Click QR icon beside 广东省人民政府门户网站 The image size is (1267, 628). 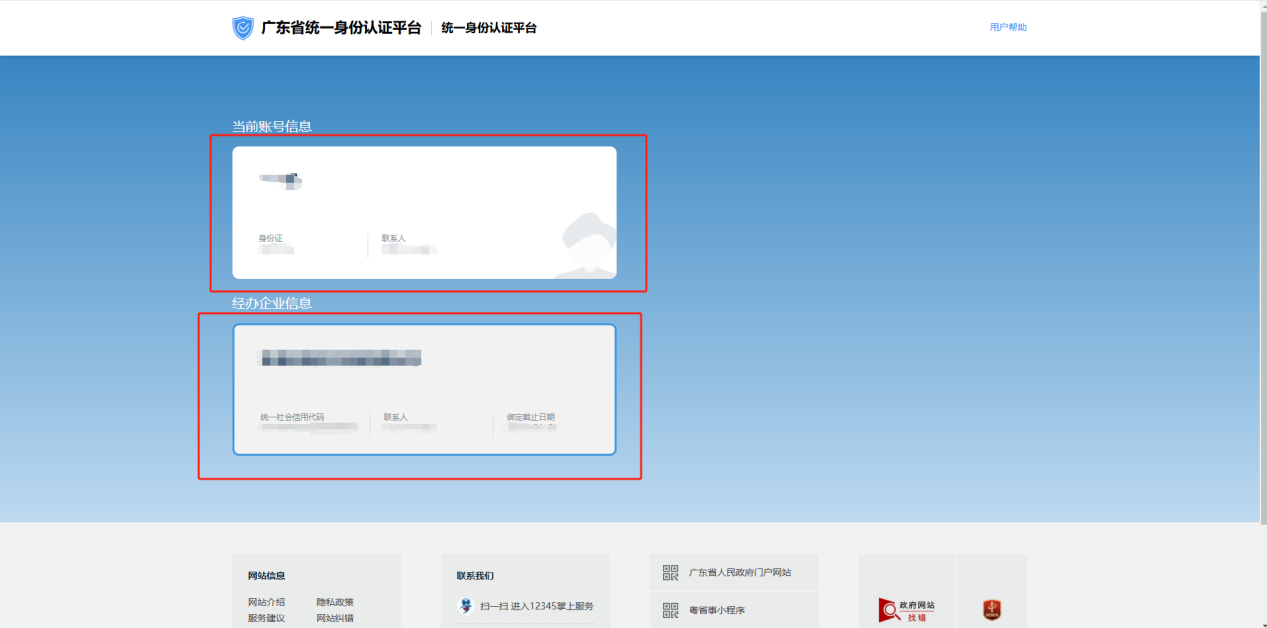pyautogui.click(x=670, y=572)
